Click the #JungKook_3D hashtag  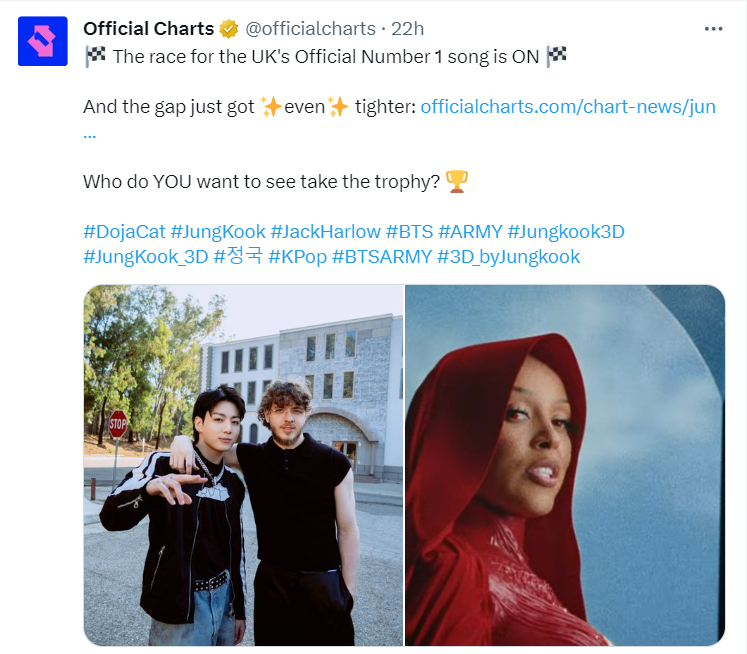point(146,257)
